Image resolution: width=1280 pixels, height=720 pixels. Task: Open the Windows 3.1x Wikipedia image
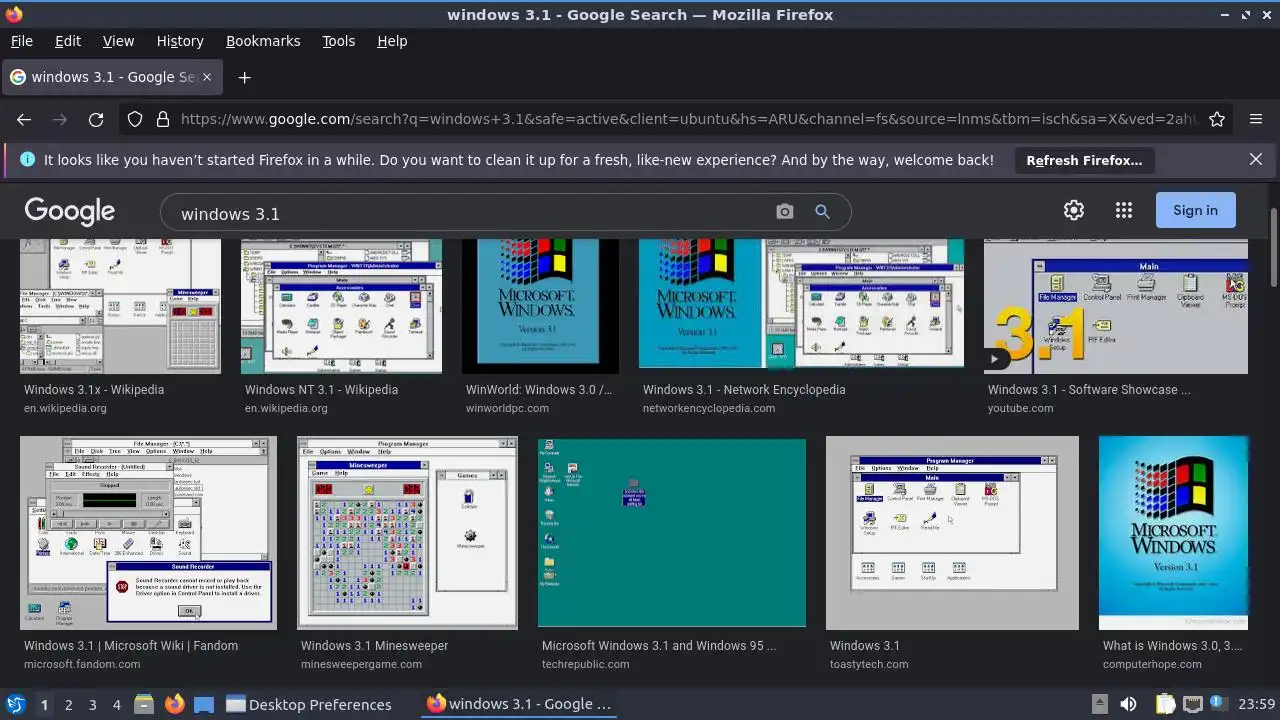(x=120, y=306)
